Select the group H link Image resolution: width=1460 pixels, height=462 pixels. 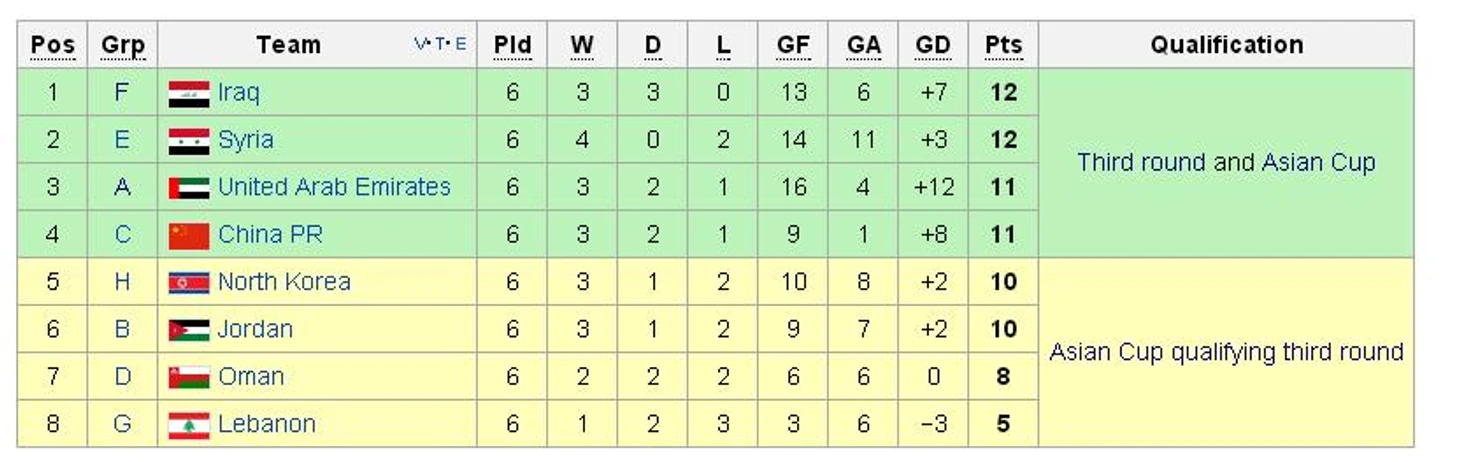pyautogui.click(x=122, y=282)
